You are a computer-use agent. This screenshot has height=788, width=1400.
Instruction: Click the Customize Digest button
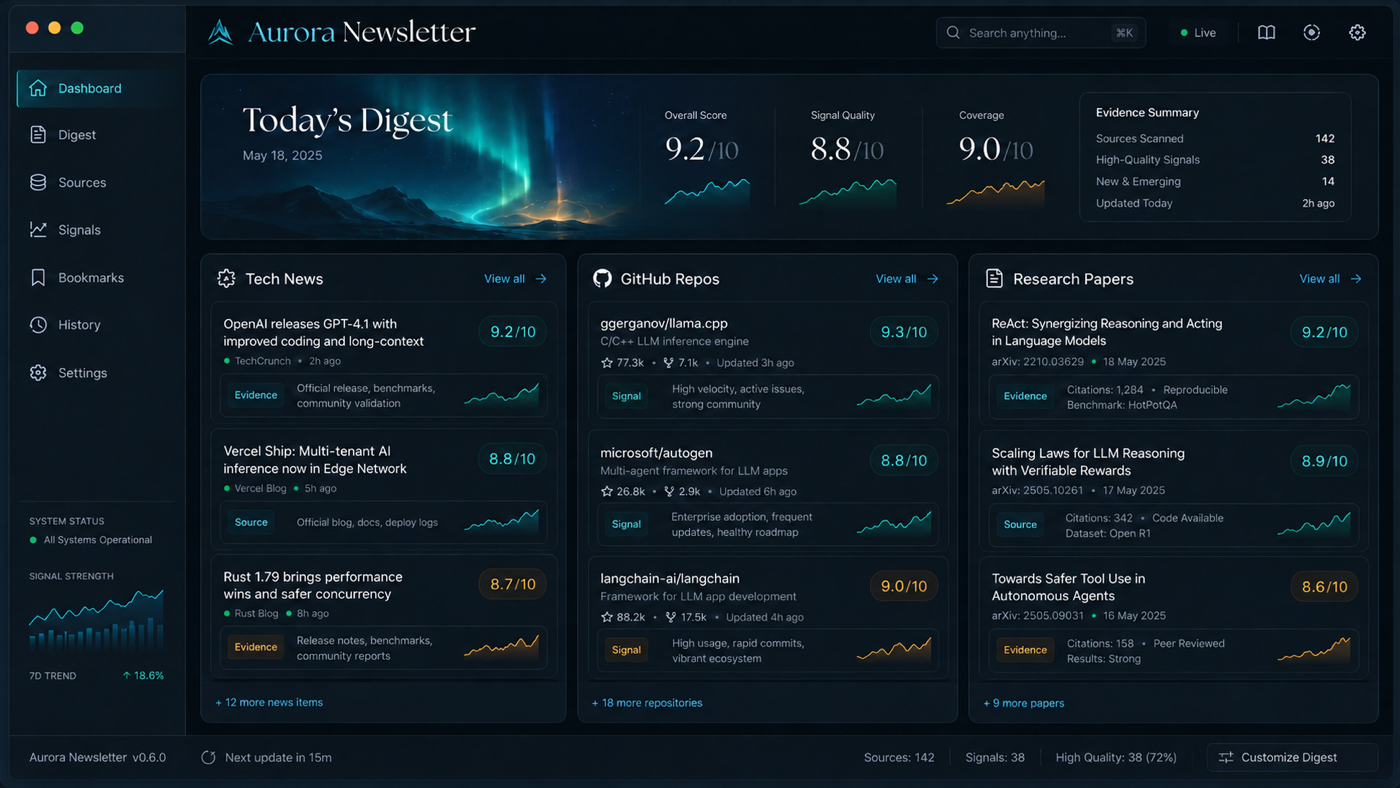coord(1292,758)
